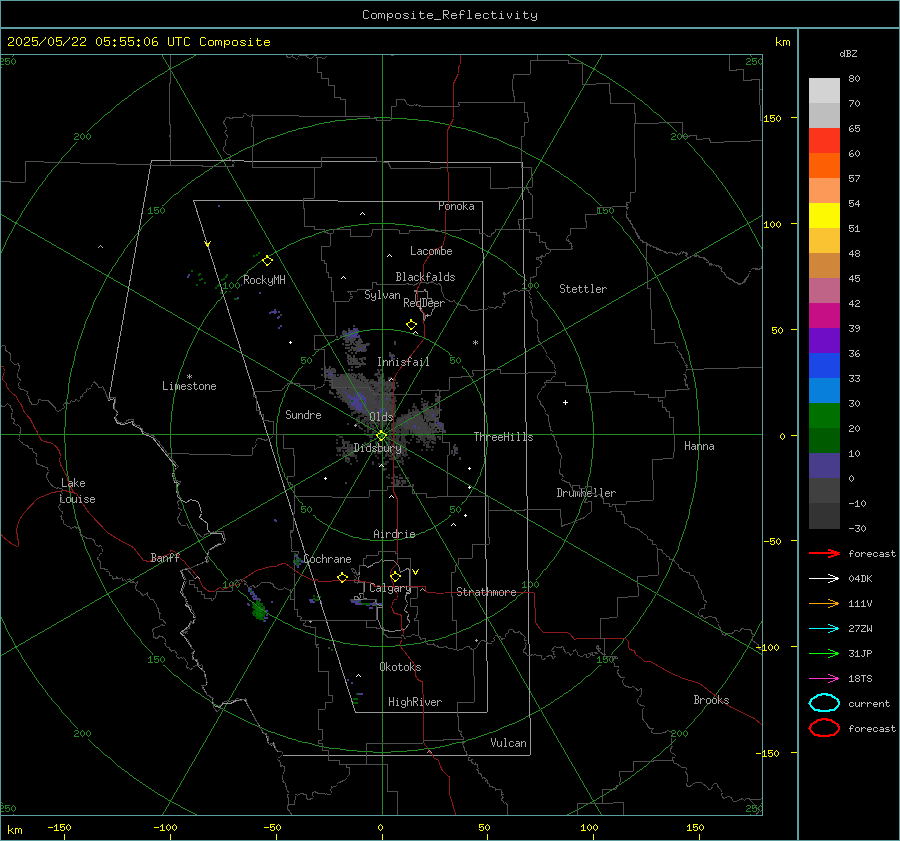This screenshot has width=900, height=841.
Task: Pick the bright green 20–30 dBZ band
Action: (x=824, y=416)
